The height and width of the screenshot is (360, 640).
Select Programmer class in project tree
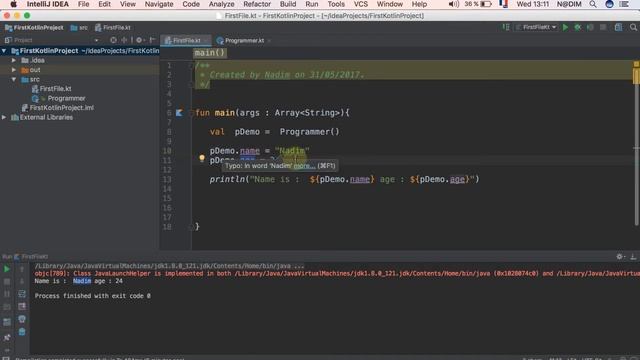[59, 98]
